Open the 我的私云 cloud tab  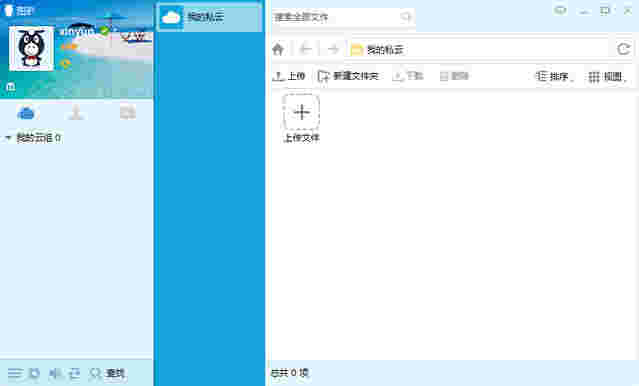click(x=209, y=17)
